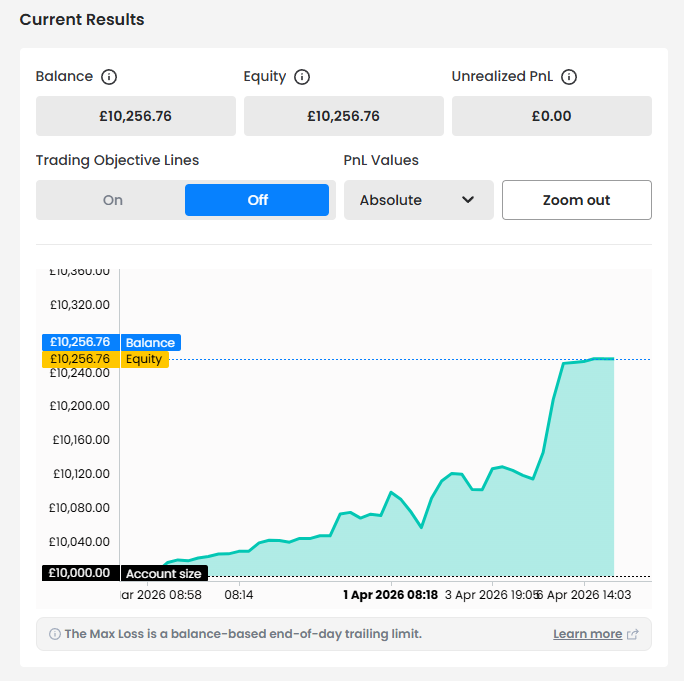
Task: Open the Absolute PnL Values dropdown
Action: point(419,200)
